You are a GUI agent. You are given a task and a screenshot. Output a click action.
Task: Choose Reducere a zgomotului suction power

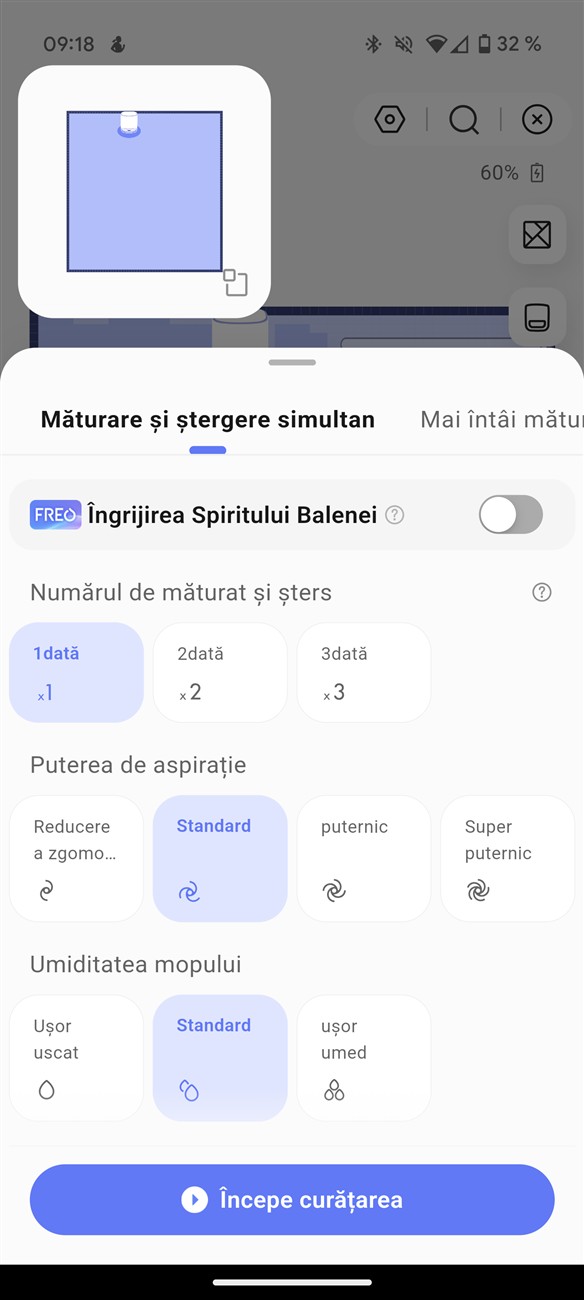76,858
